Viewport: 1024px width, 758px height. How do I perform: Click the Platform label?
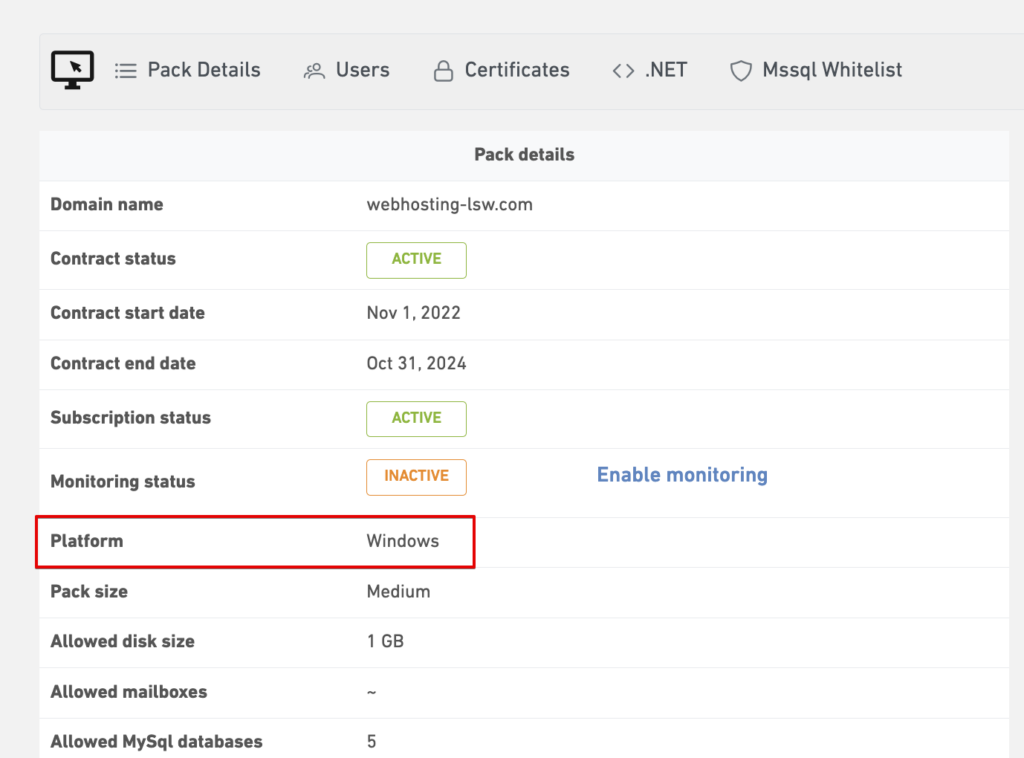coord(87,541)
